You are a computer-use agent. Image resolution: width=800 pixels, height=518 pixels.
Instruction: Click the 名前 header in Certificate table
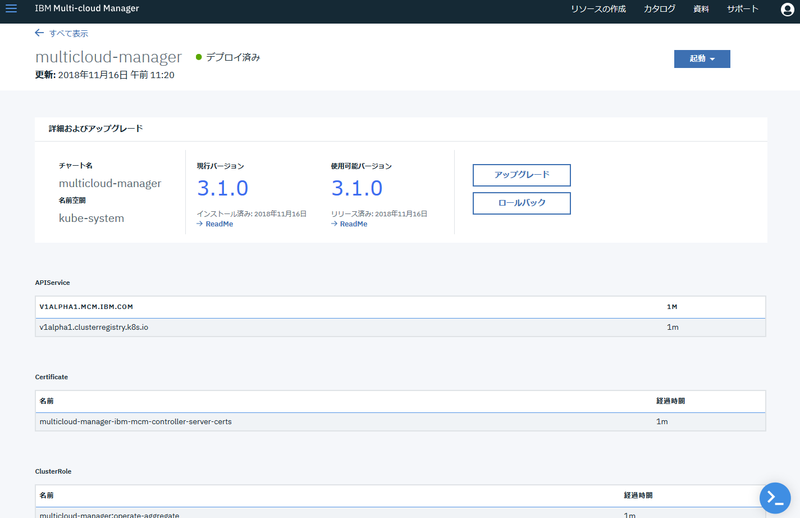pos(46,401)
